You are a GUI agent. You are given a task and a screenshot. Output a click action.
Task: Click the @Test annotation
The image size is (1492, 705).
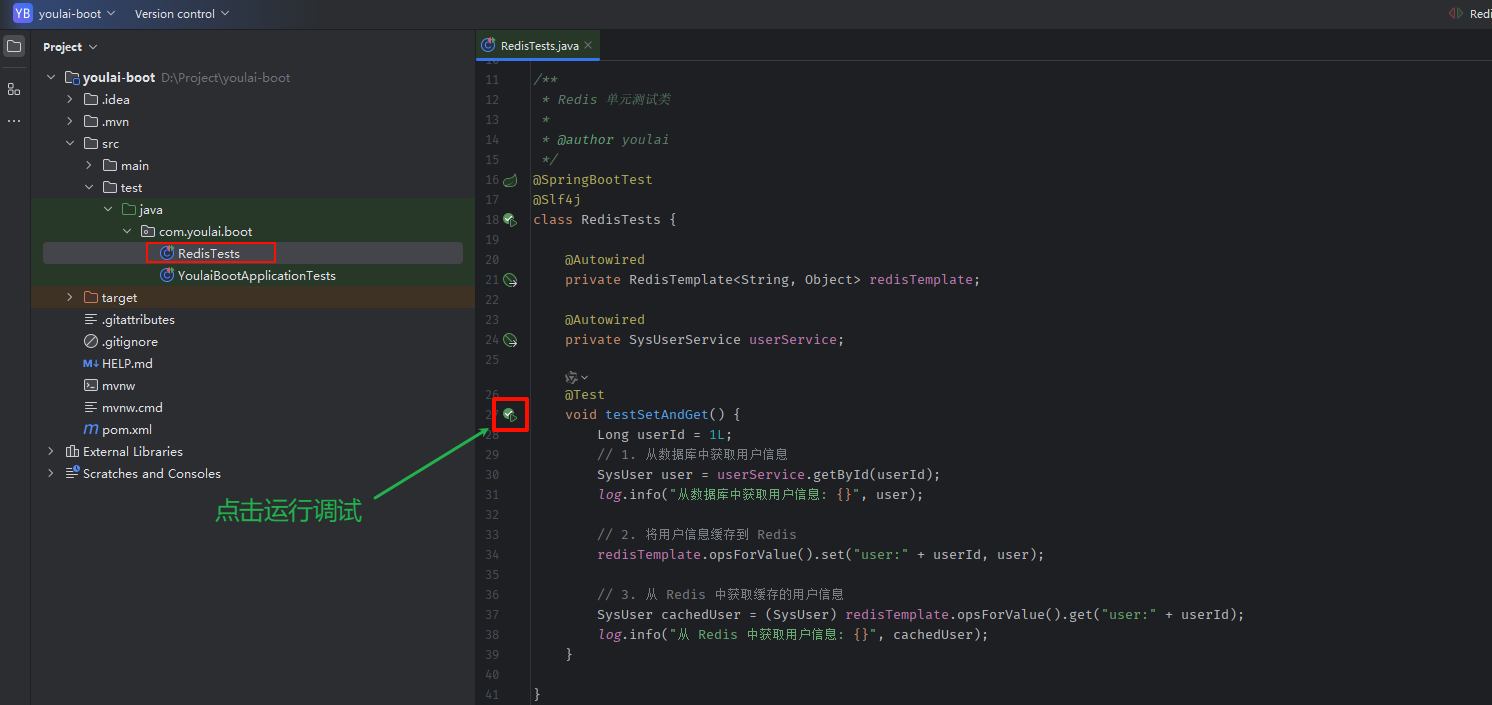585,394
